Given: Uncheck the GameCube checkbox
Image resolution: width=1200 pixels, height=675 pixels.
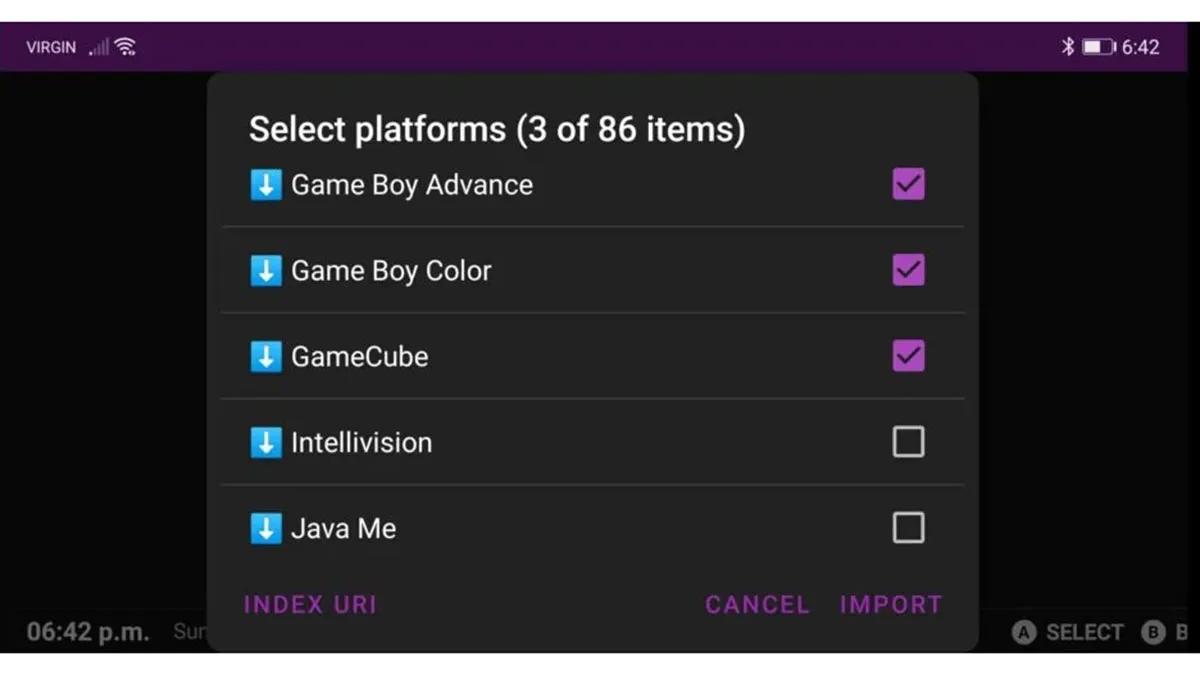Looking at the screenshot, I should [908, 356].
